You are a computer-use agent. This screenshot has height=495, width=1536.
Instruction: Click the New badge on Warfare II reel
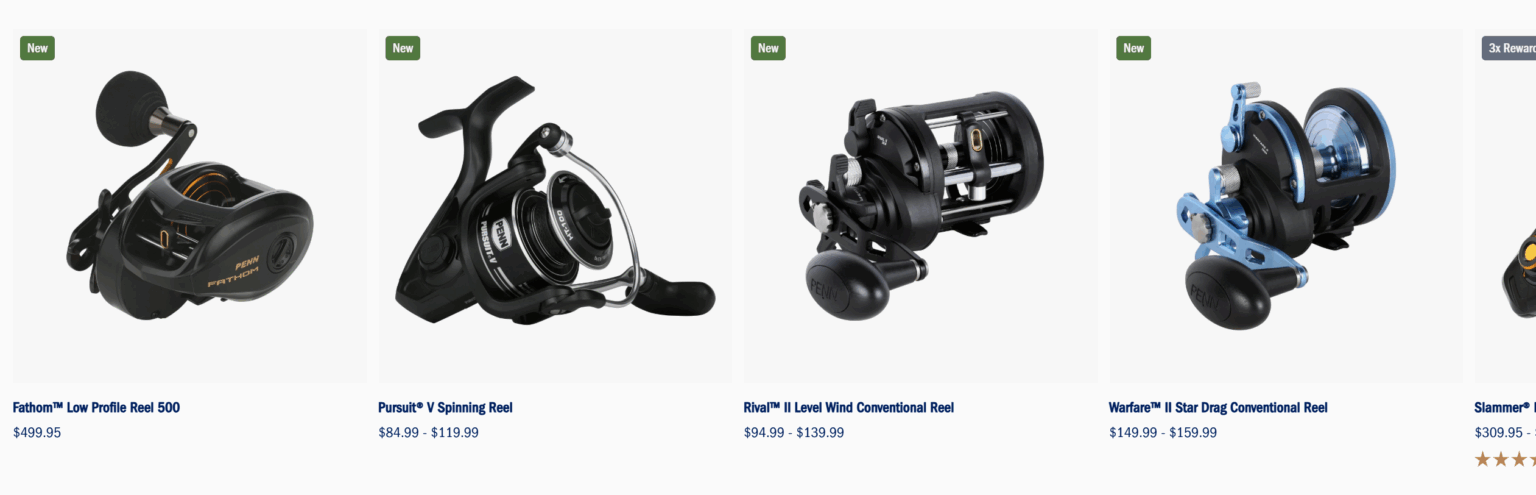click(x=1134, y=48)
